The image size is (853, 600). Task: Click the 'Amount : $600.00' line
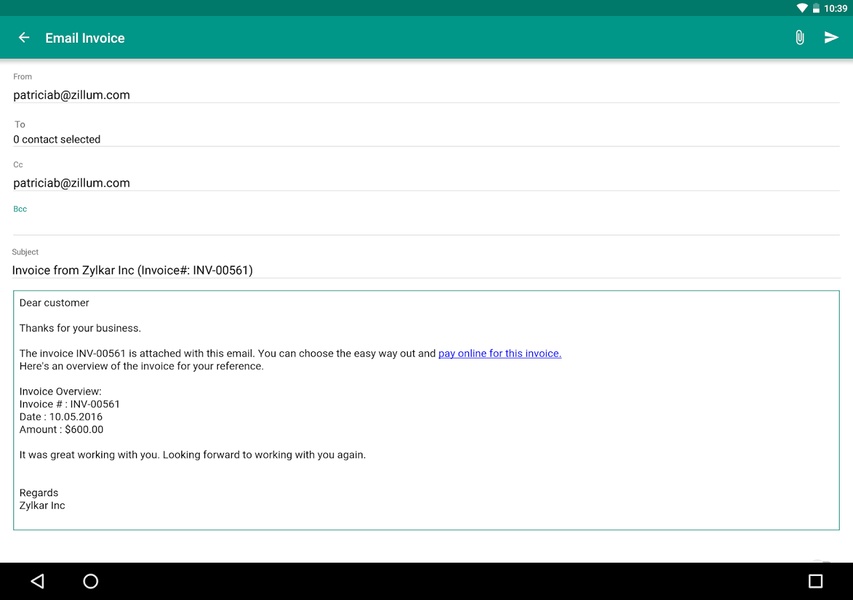coord(61,429)
